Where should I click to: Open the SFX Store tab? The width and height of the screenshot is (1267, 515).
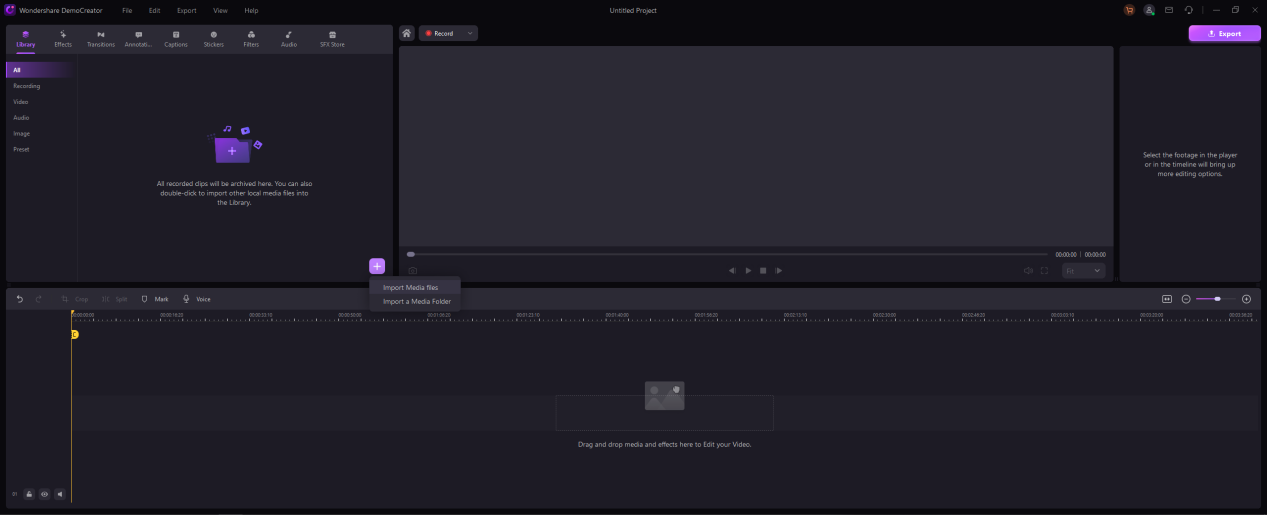click(x=332, y=39)
